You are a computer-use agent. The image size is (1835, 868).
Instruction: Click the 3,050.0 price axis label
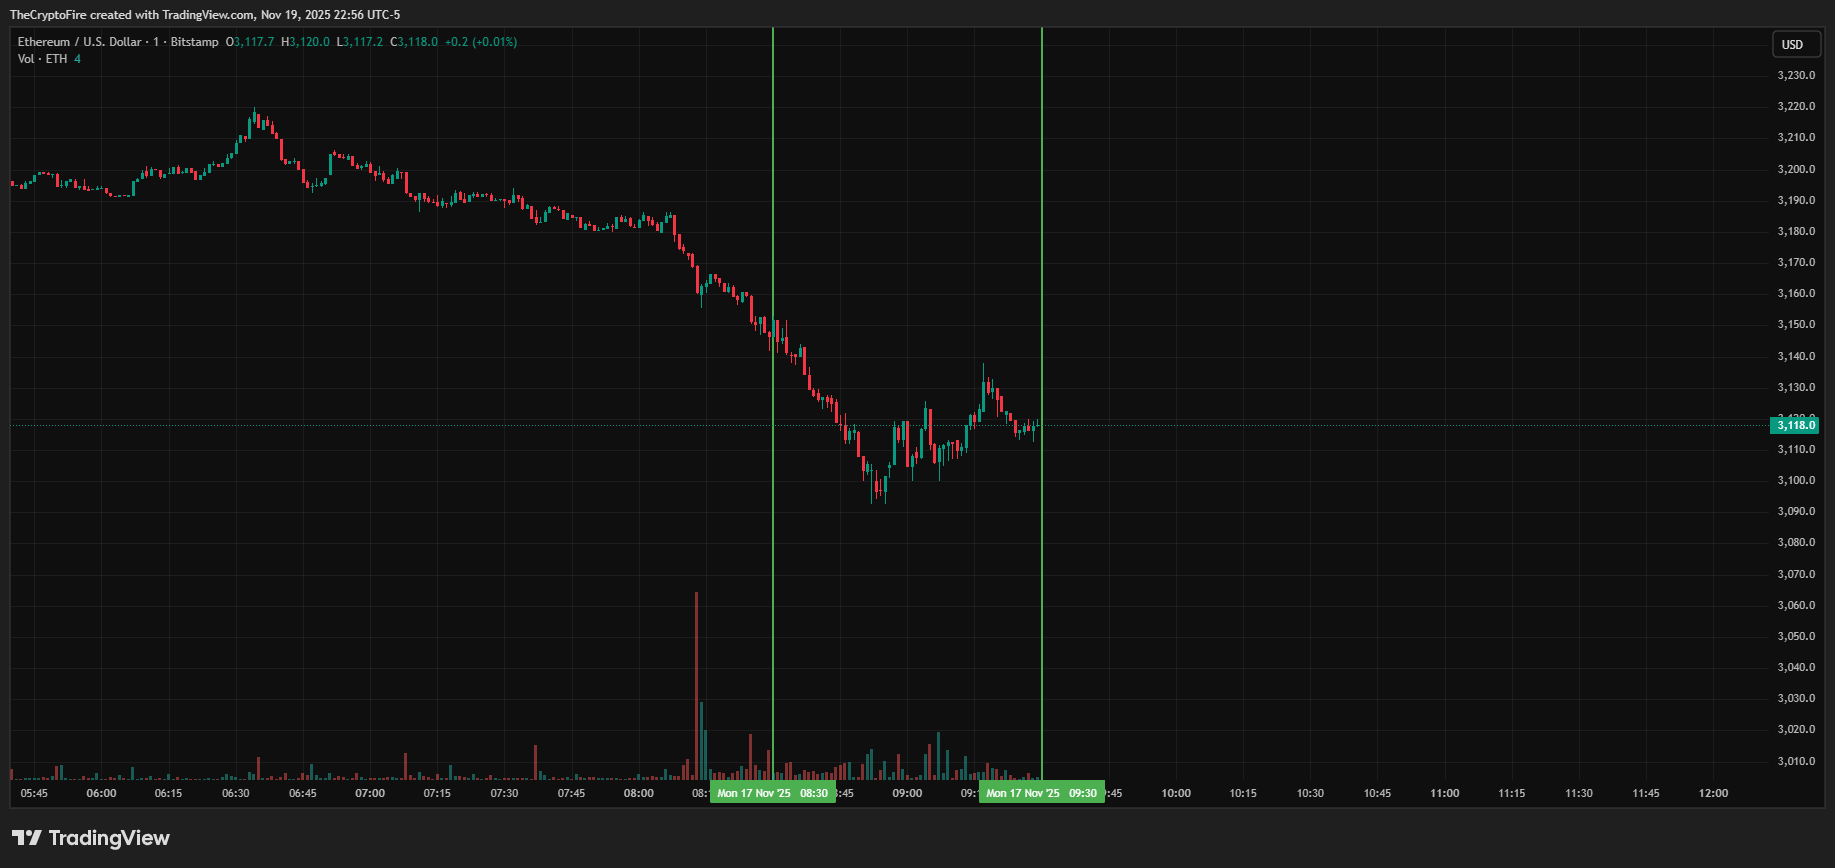click(x=1797, y=636)
